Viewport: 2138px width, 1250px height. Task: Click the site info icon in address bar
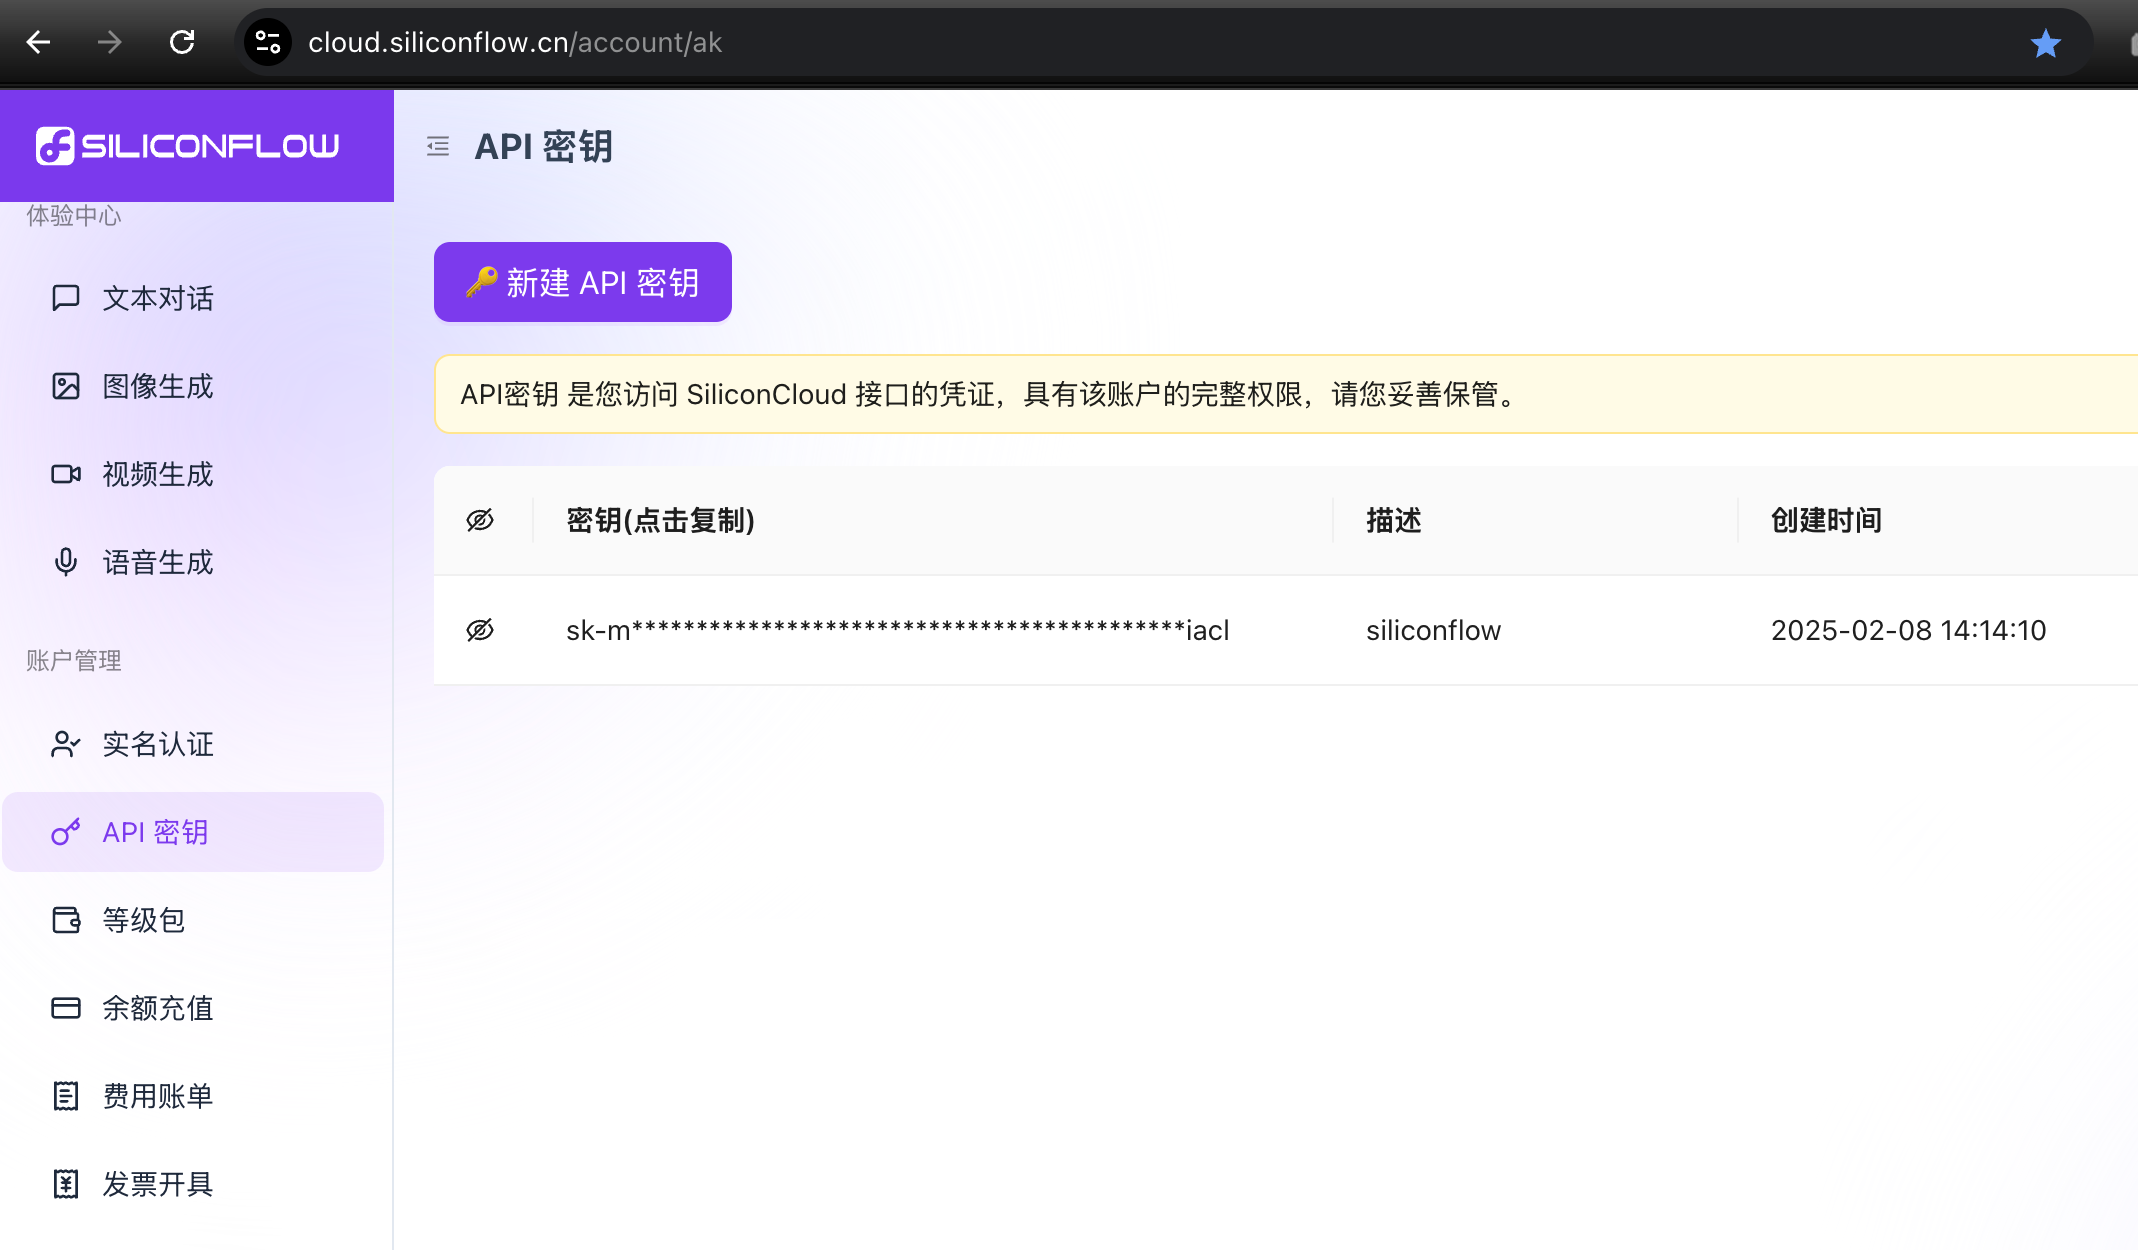coord(268,42)
